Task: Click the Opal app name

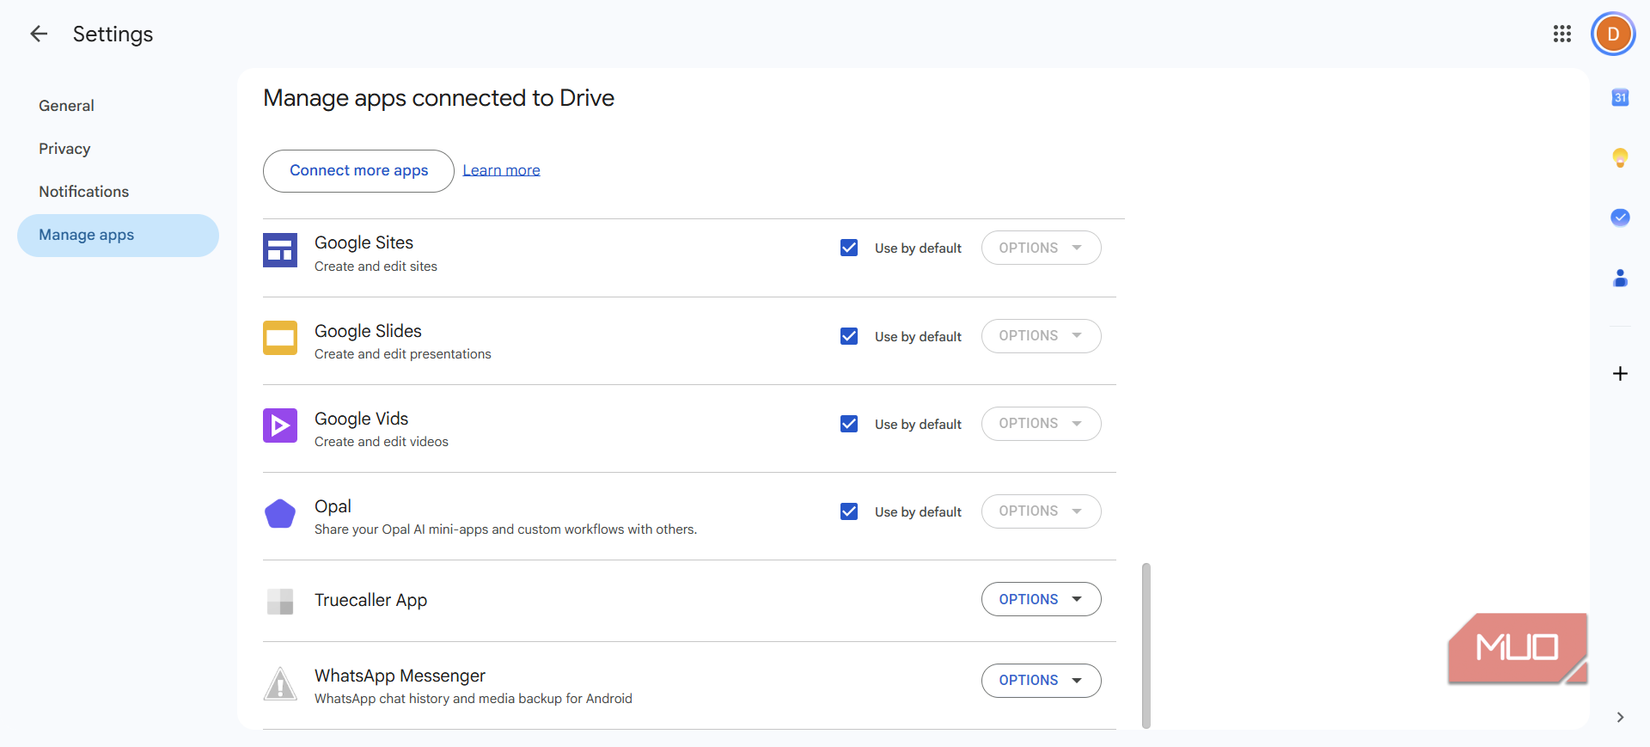Action: click(x=333, y=507)
